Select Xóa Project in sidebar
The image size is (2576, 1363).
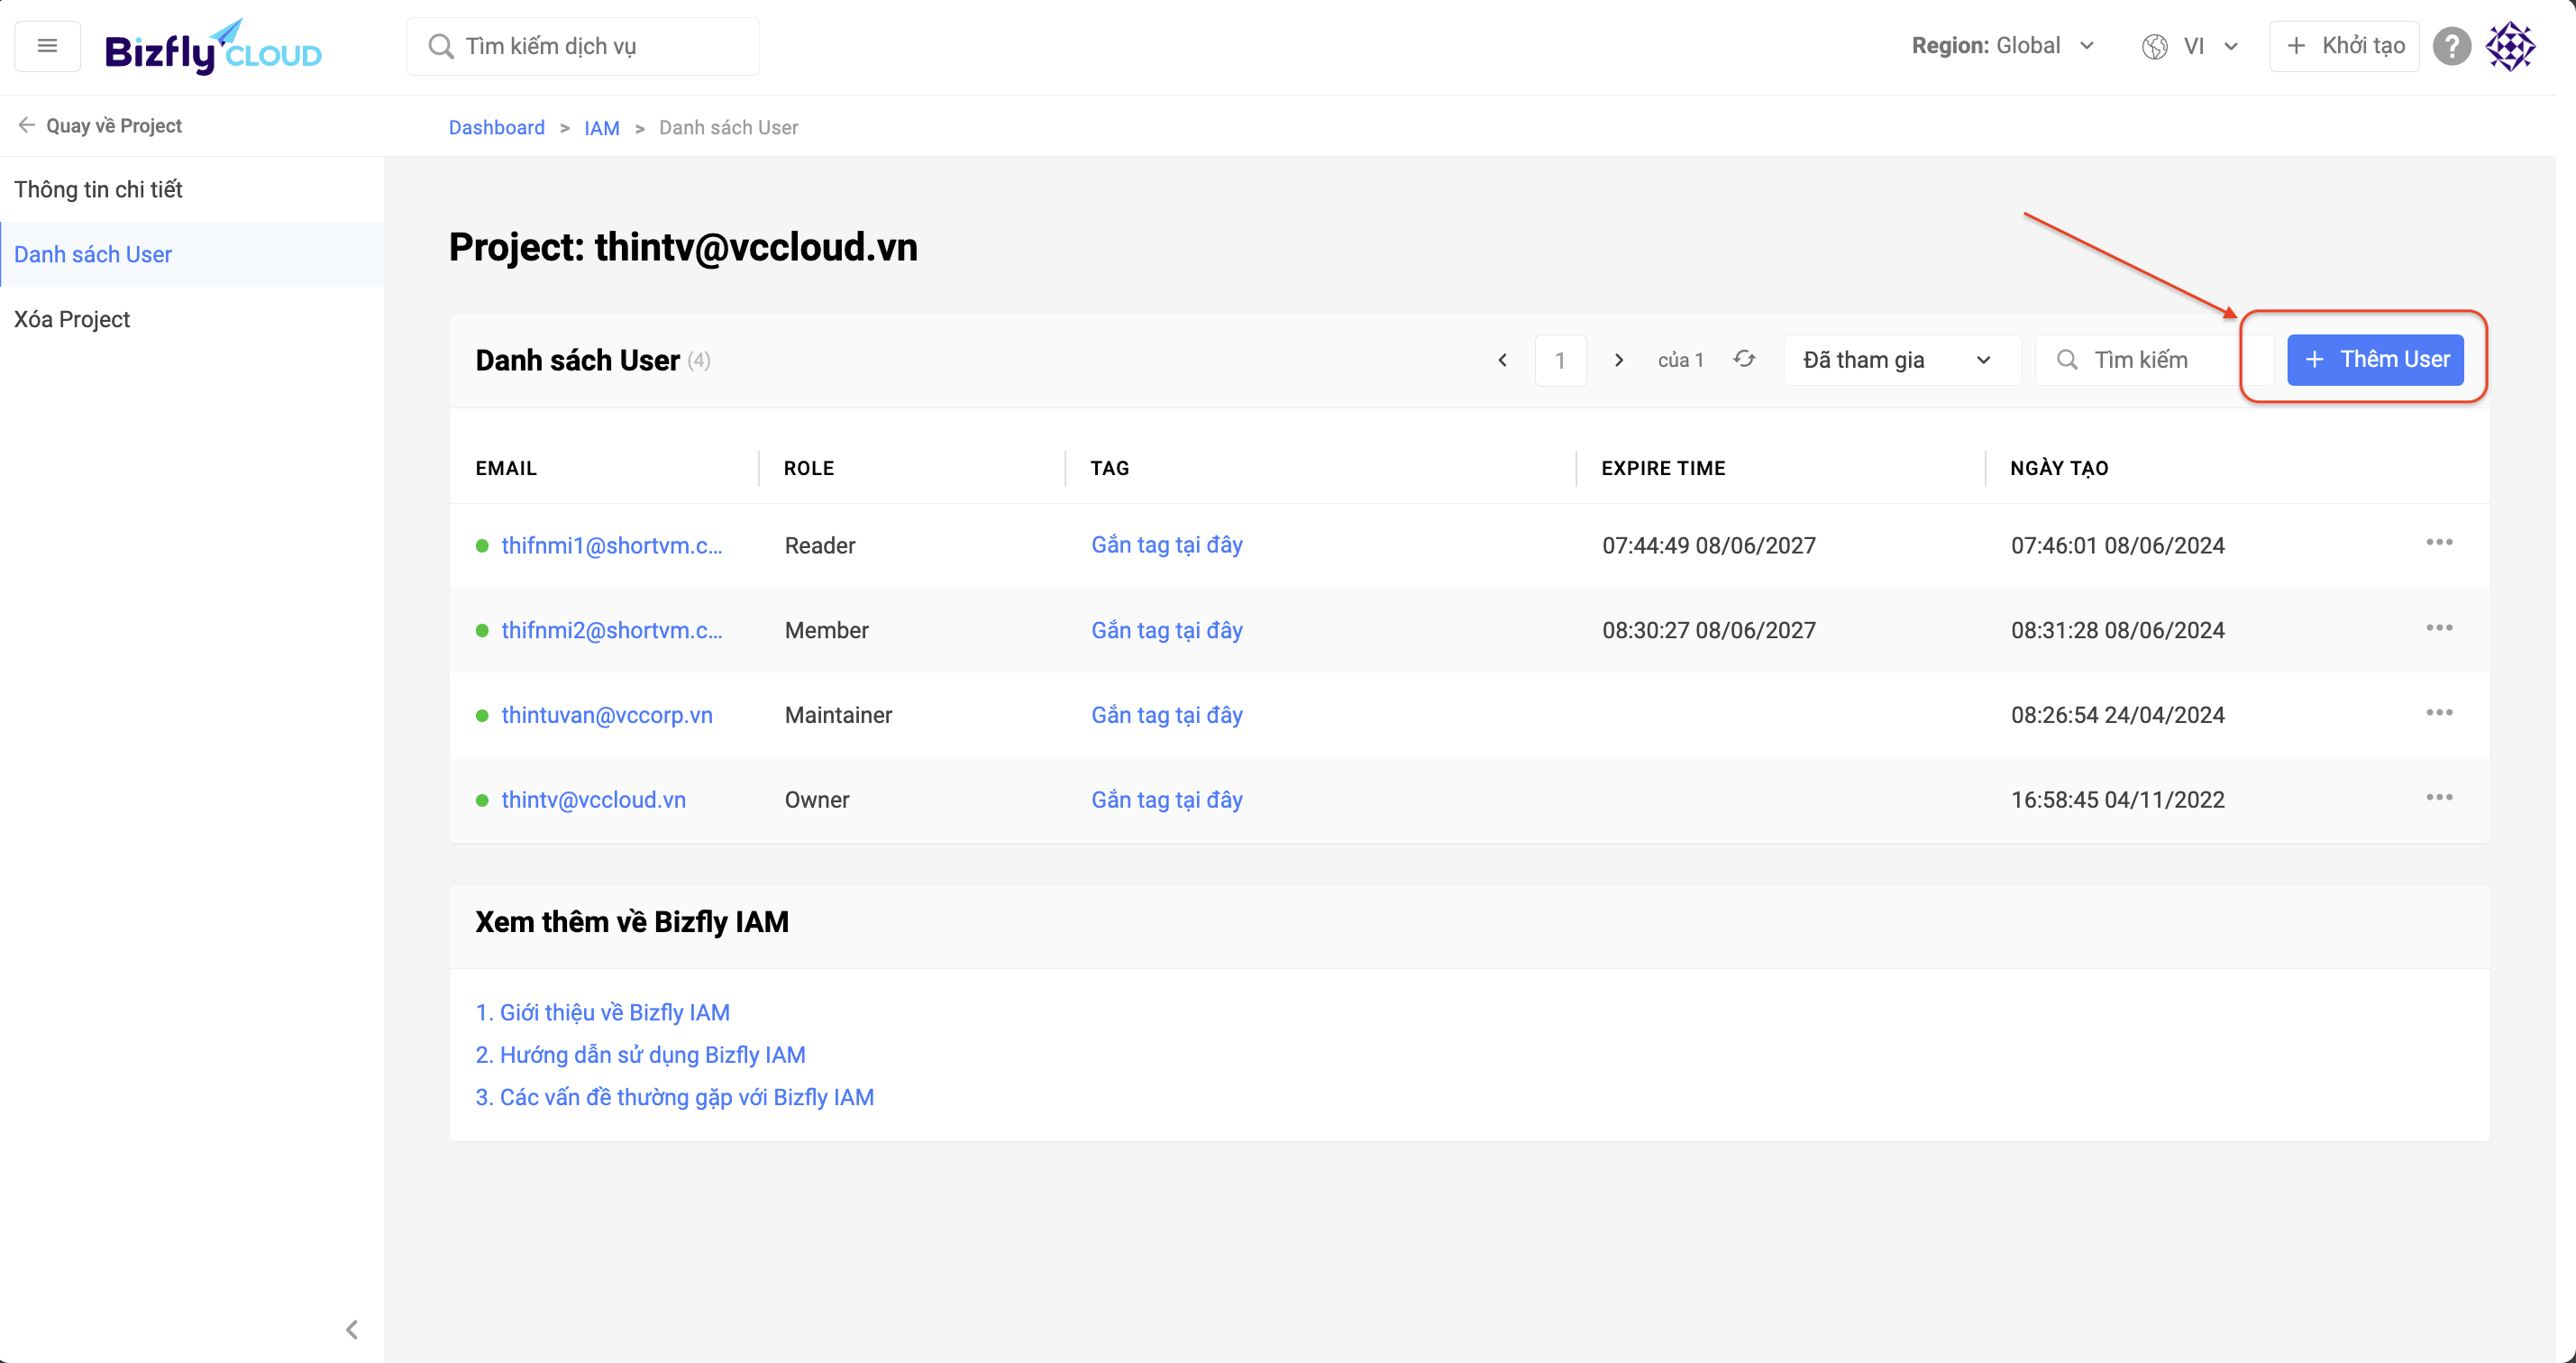(72, 319)
